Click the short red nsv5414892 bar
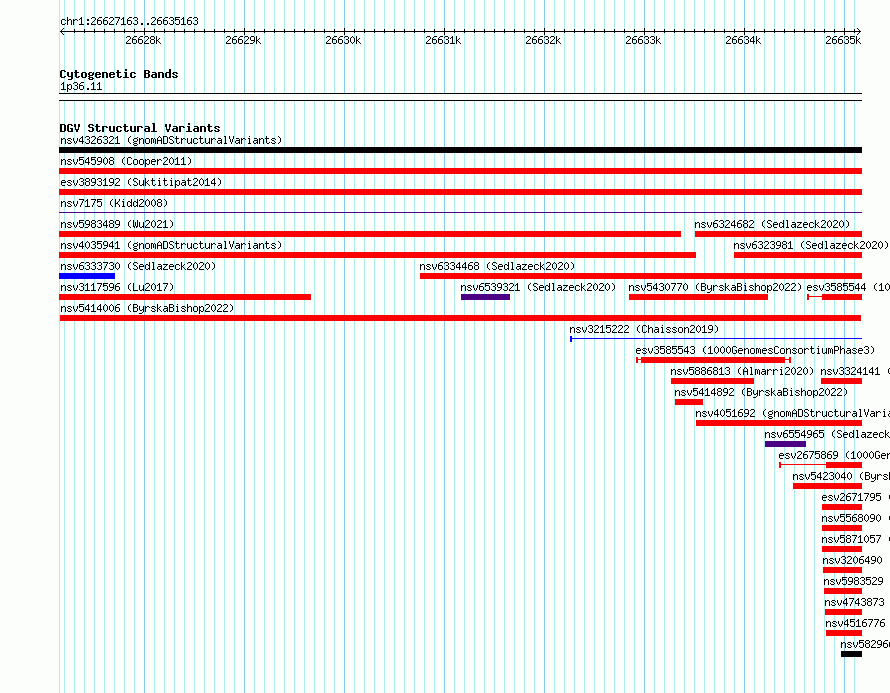The width and height of the screenshot is (890, 693). point(689,402)
